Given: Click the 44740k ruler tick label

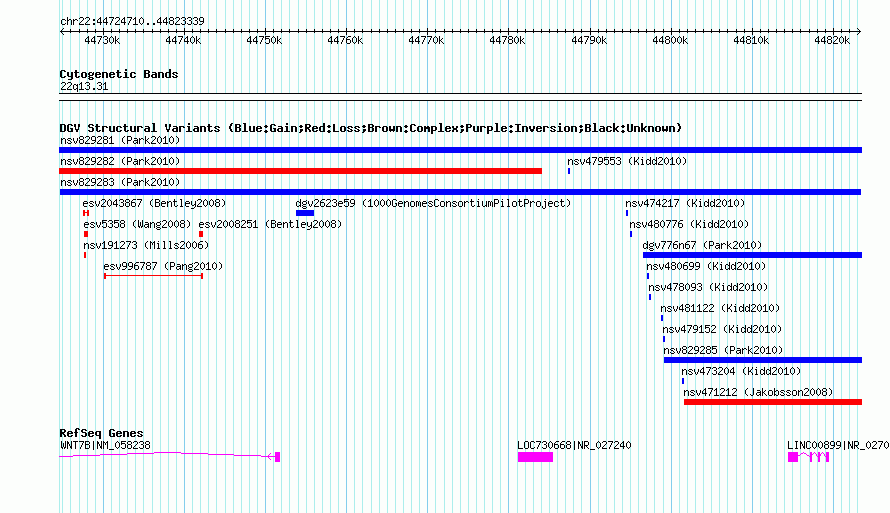Looking at the screenshot, I should [x=183, y=40].
